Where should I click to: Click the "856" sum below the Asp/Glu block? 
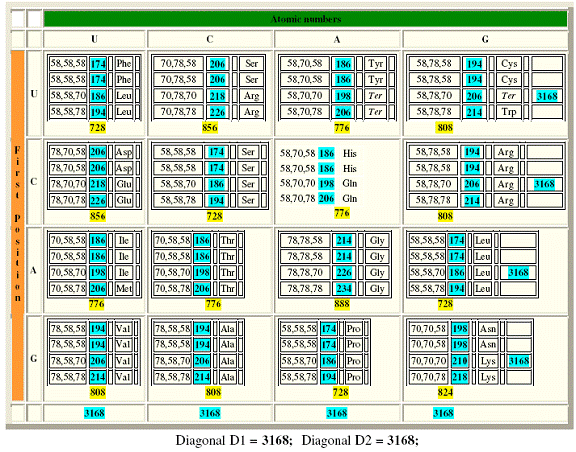point(97,216)
